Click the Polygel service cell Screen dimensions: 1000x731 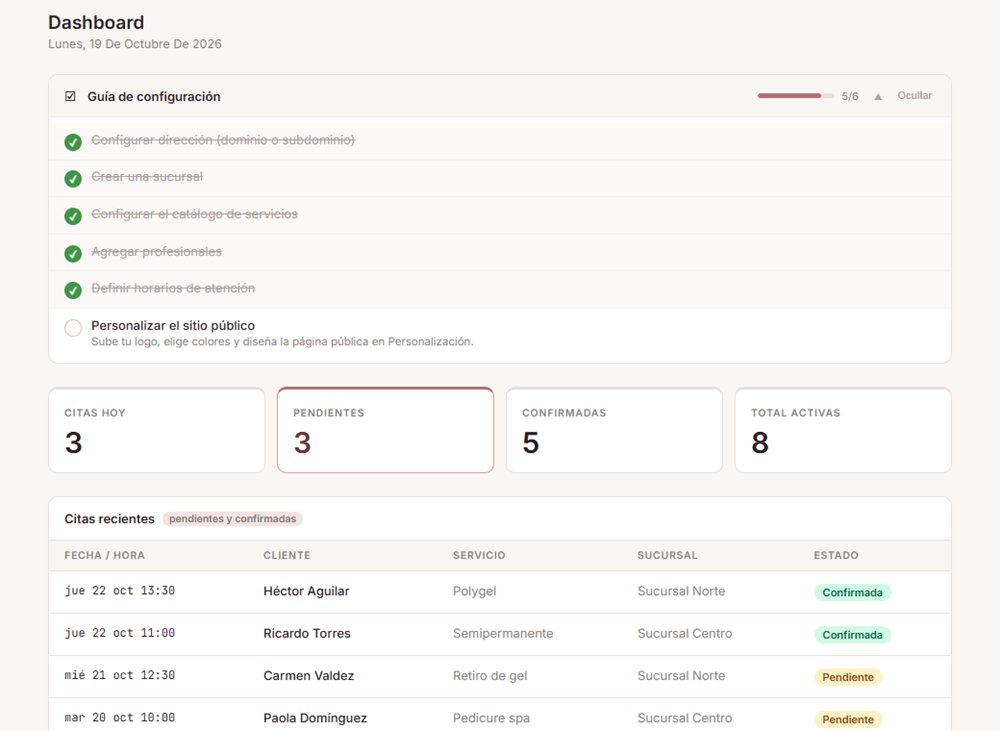(474, 591)
